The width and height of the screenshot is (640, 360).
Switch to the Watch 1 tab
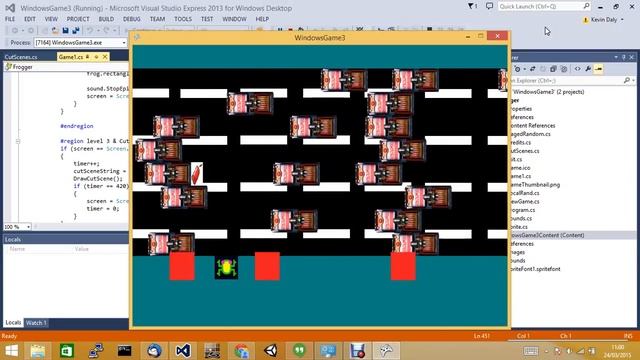(x=36, y=323)
